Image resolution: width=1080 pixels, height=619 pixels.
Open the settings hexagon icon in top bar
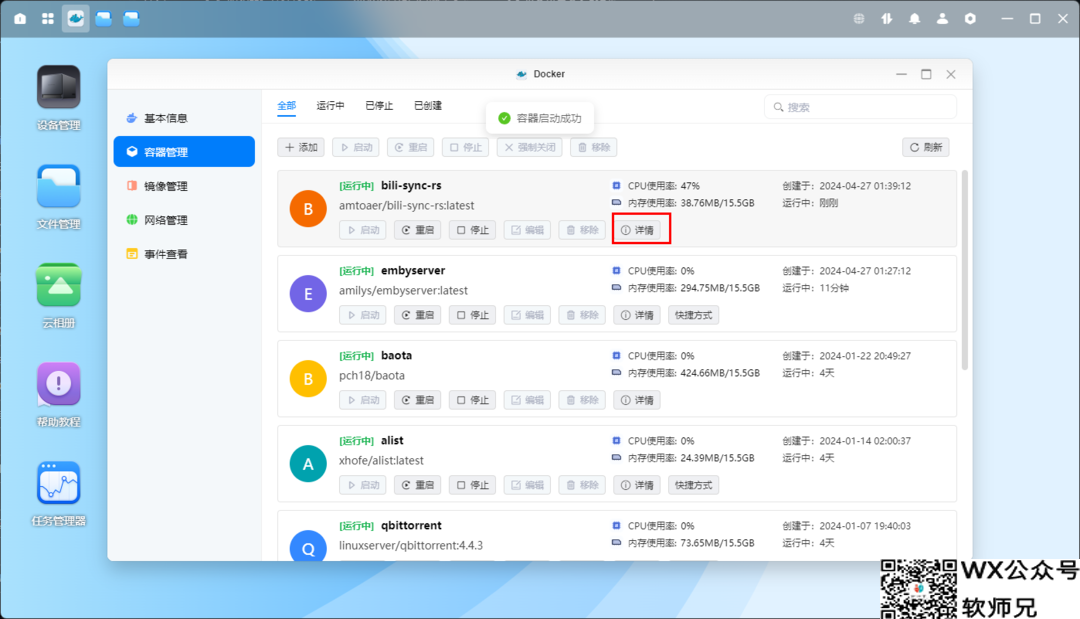[970, 19]
